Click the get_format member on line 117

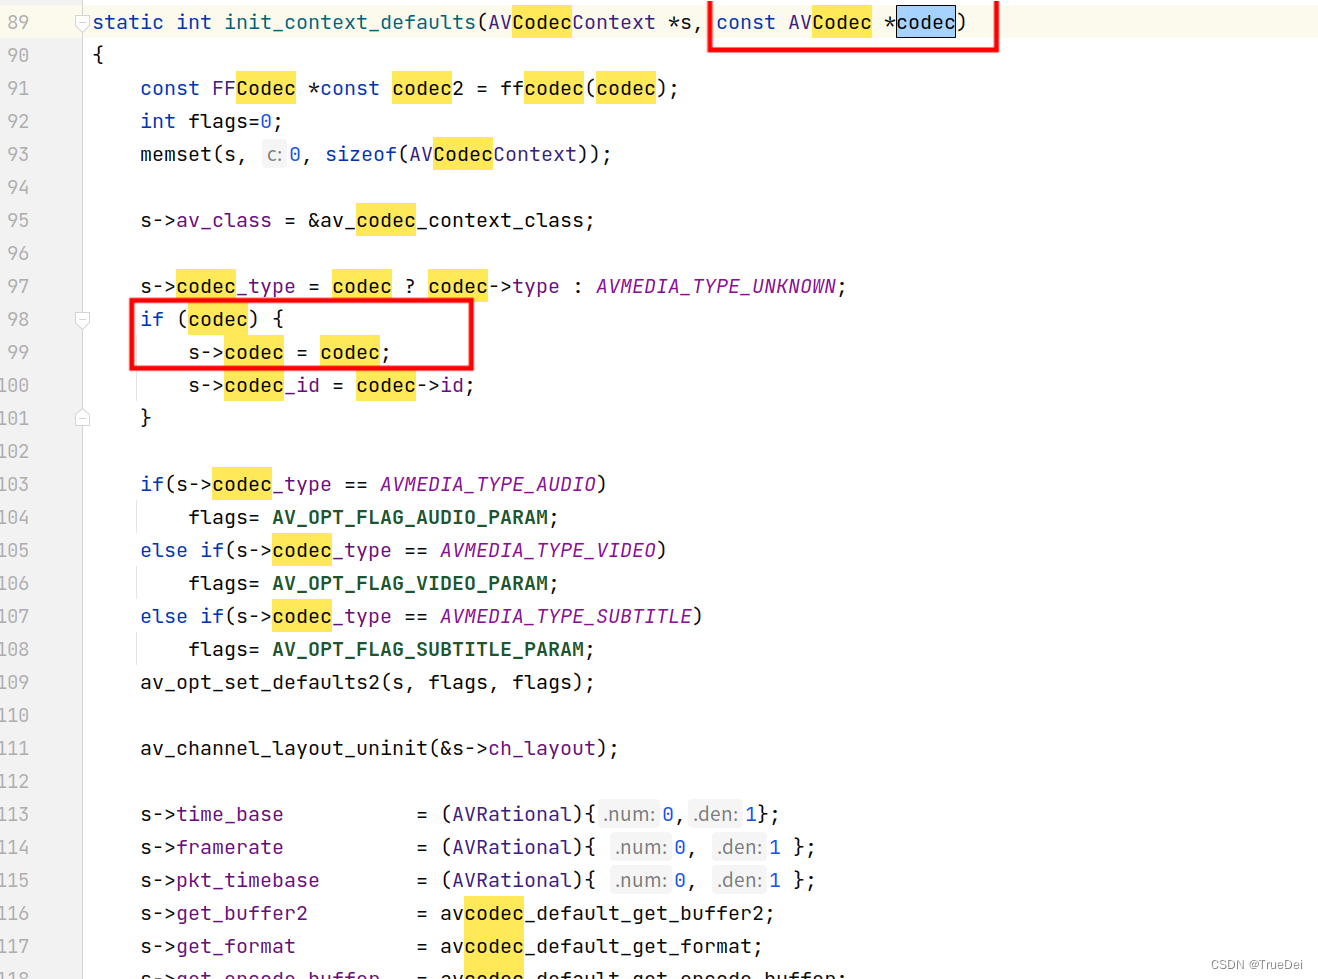[236, 946]
